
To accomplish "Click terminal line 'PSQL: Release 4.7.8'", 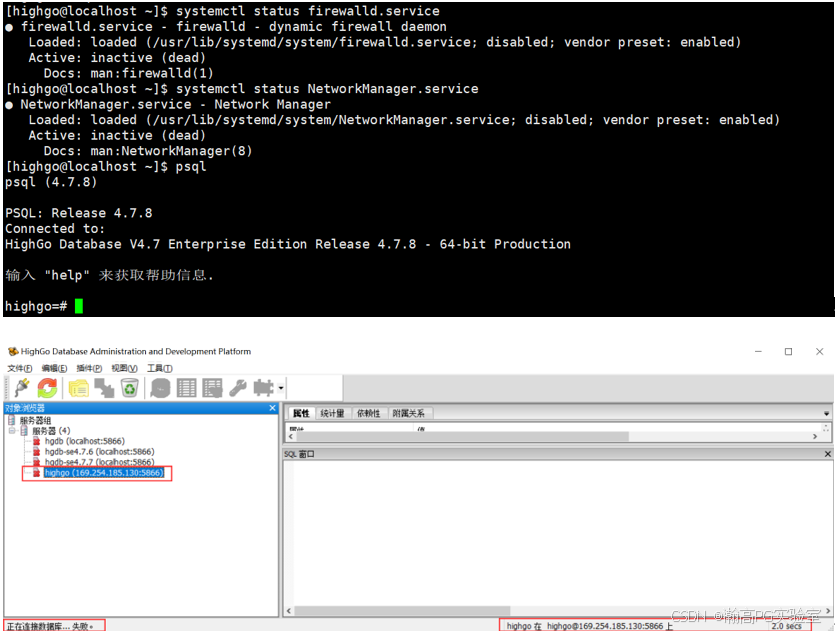I will 79,213.
